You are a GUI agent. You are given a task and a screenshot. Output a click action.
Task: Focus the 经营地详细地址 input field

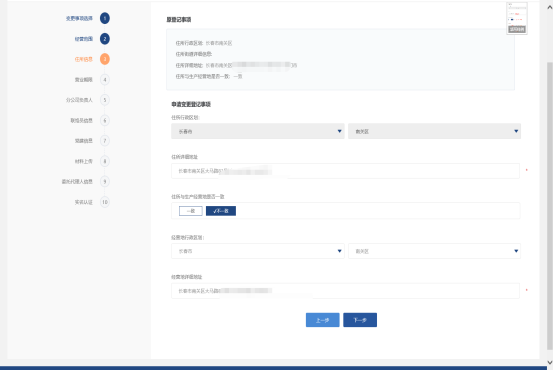(345, 291)
